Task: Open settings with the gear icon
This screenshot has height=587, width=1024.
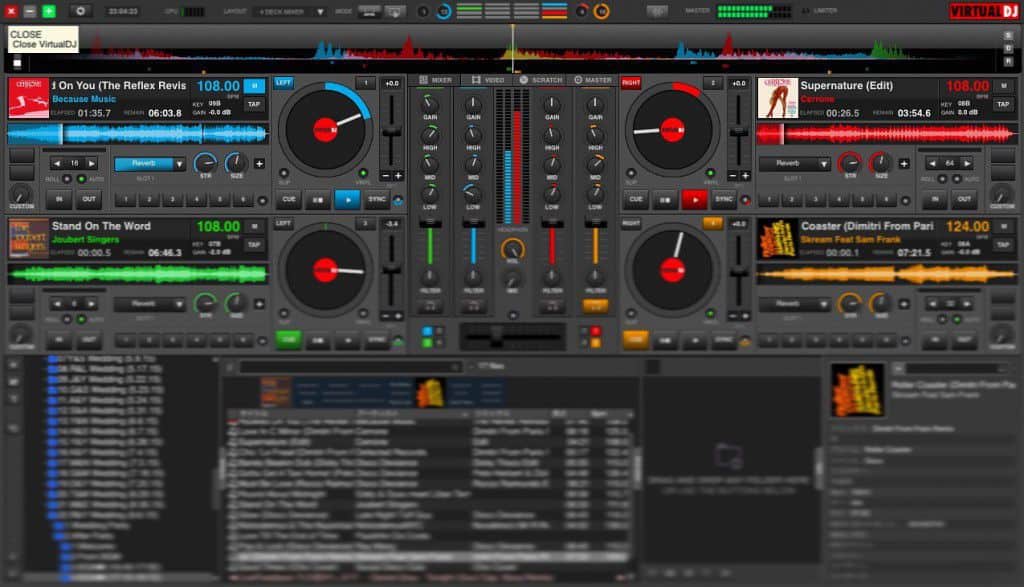Action: coord(81,11)
